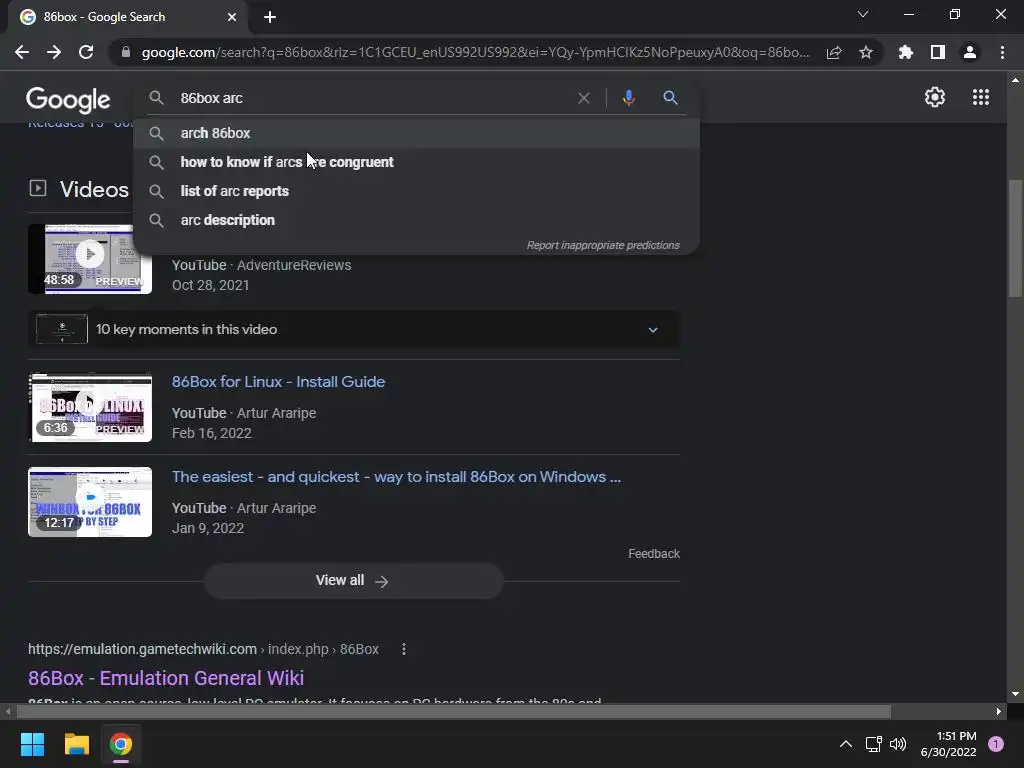Screen dimensions: 1024x768
Task: Click the View all videos button
Action: 353,581
